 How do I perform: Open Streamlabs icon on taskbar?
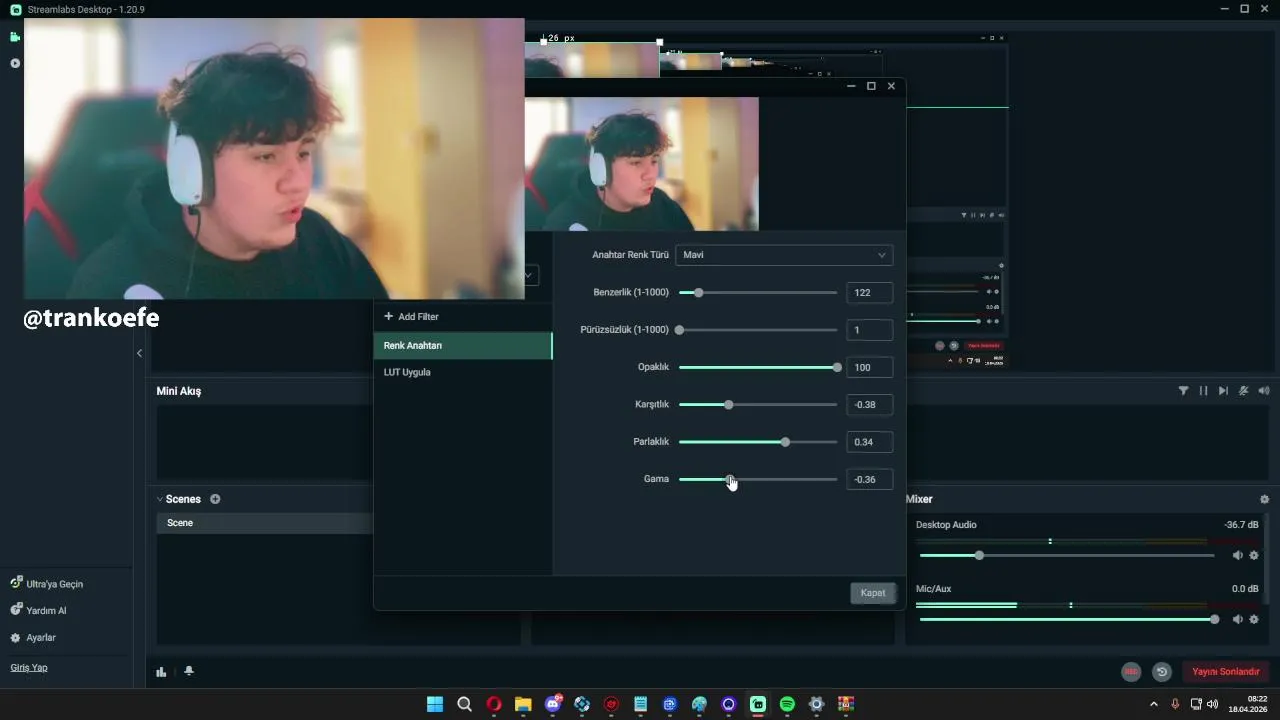click(x=758, y=704)
